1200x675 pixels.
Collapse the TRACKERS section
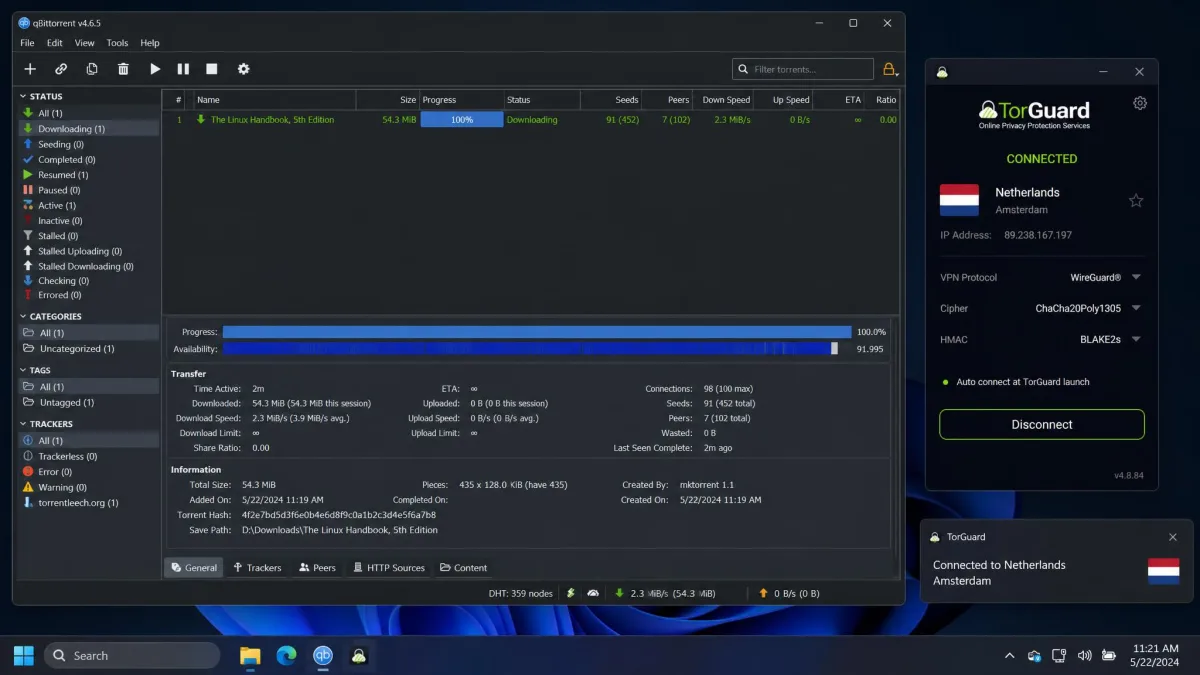point(24,424)
